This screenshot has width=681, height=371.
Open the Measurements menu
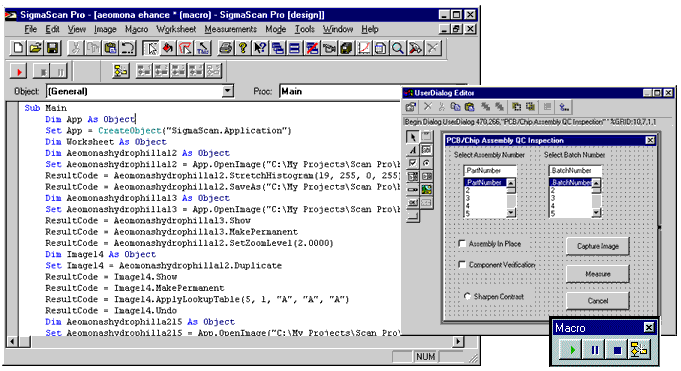point(231,29)
